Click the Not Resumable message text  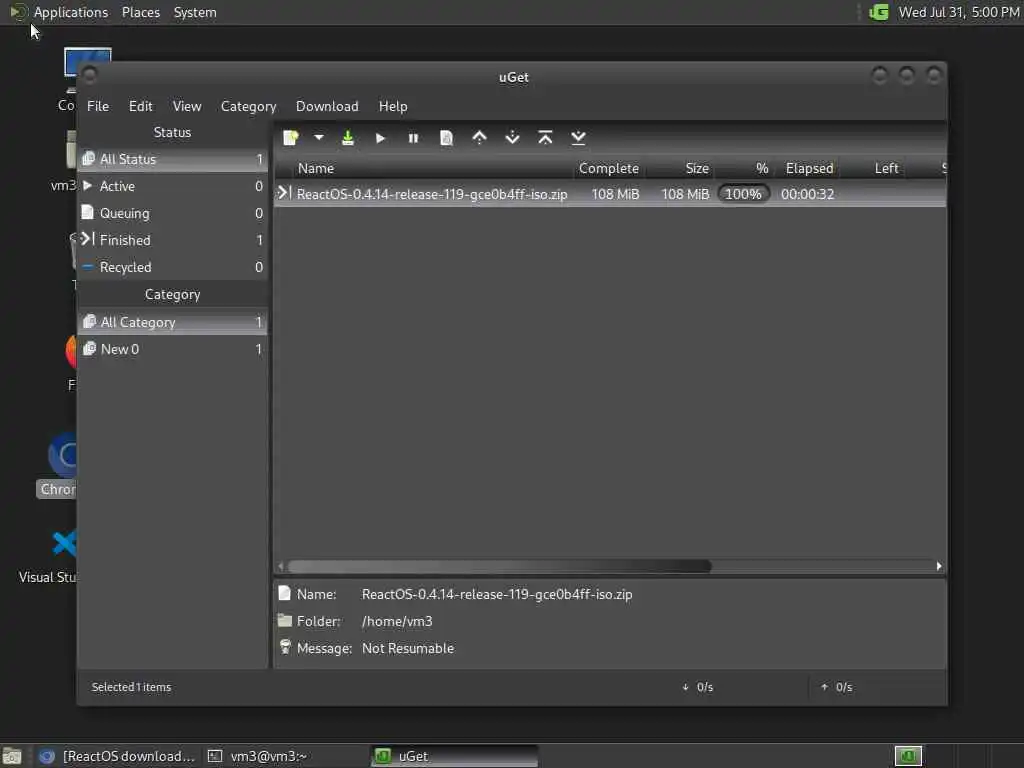coord(408,648)
